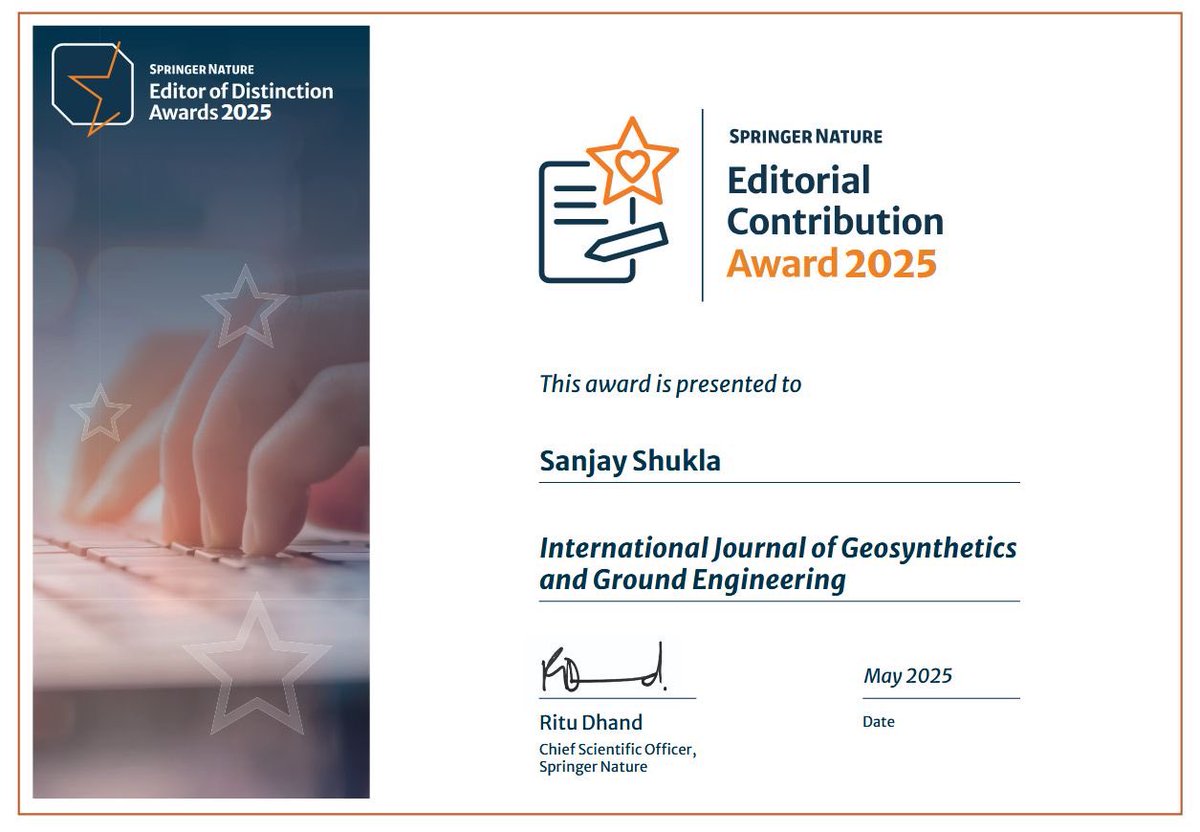Click the Editorial Contribution Award star-and-document icon
1200x832 pixels.
pyautogui.click(x=608, y=199)
